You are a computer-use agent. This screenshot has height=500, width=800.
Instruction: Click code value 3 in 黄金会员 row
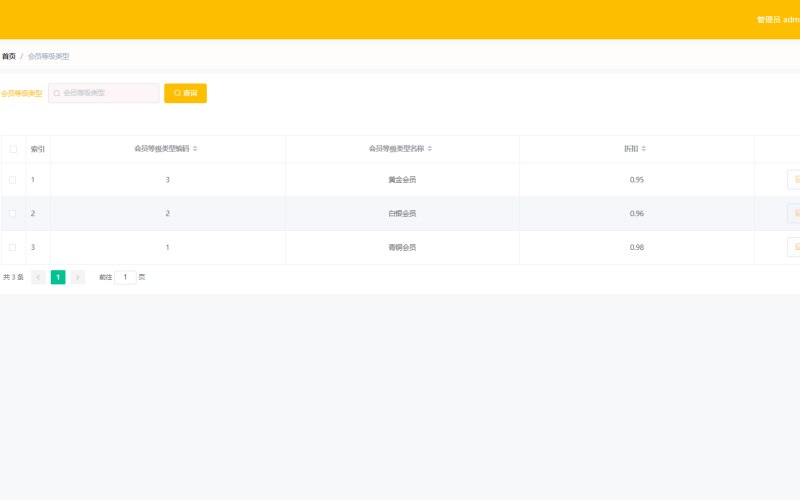click(167, 180)
